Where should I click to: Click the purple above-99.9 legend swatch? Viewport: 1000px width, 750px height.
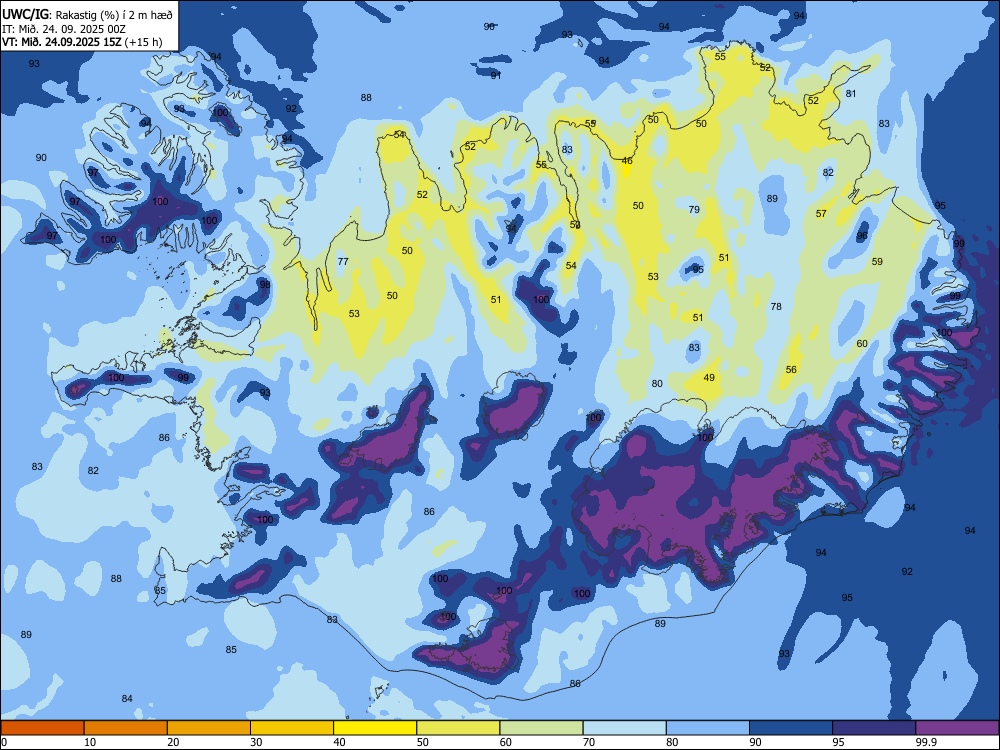957,728
